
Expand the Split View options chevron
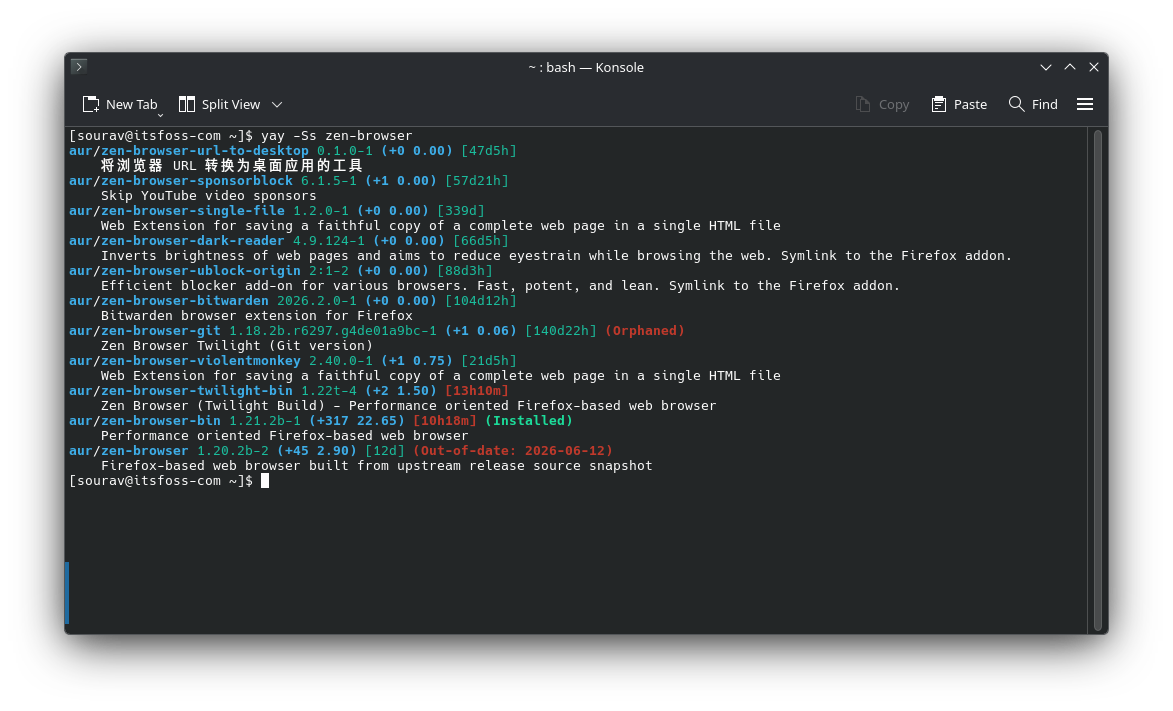tap(277, 105)
